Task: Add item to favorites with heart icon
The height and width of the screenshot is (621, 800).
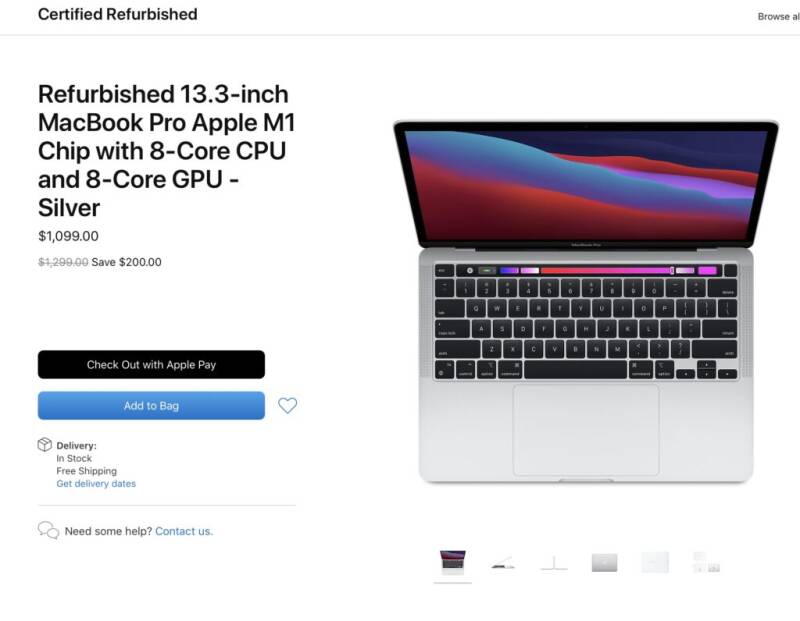Action: point(287,406)
